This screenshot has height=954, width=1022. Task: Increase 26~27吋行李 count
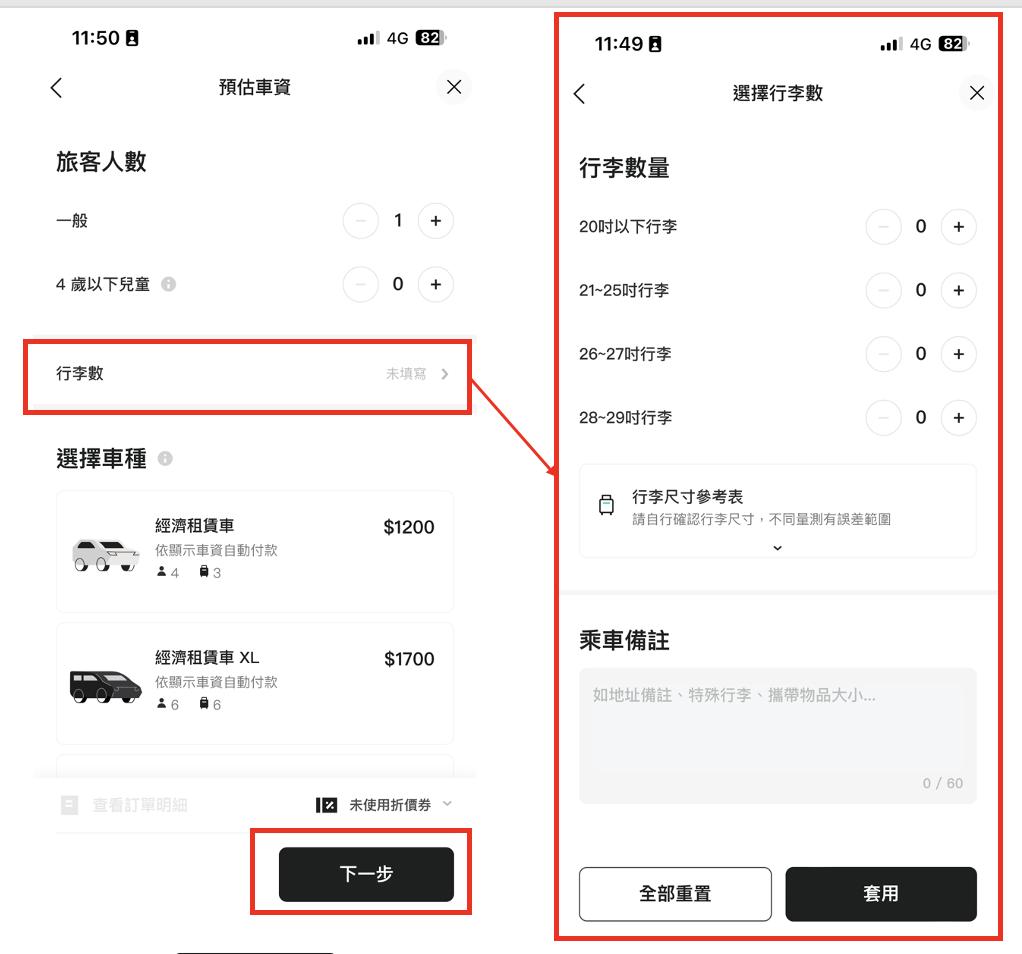pos(959,354)
